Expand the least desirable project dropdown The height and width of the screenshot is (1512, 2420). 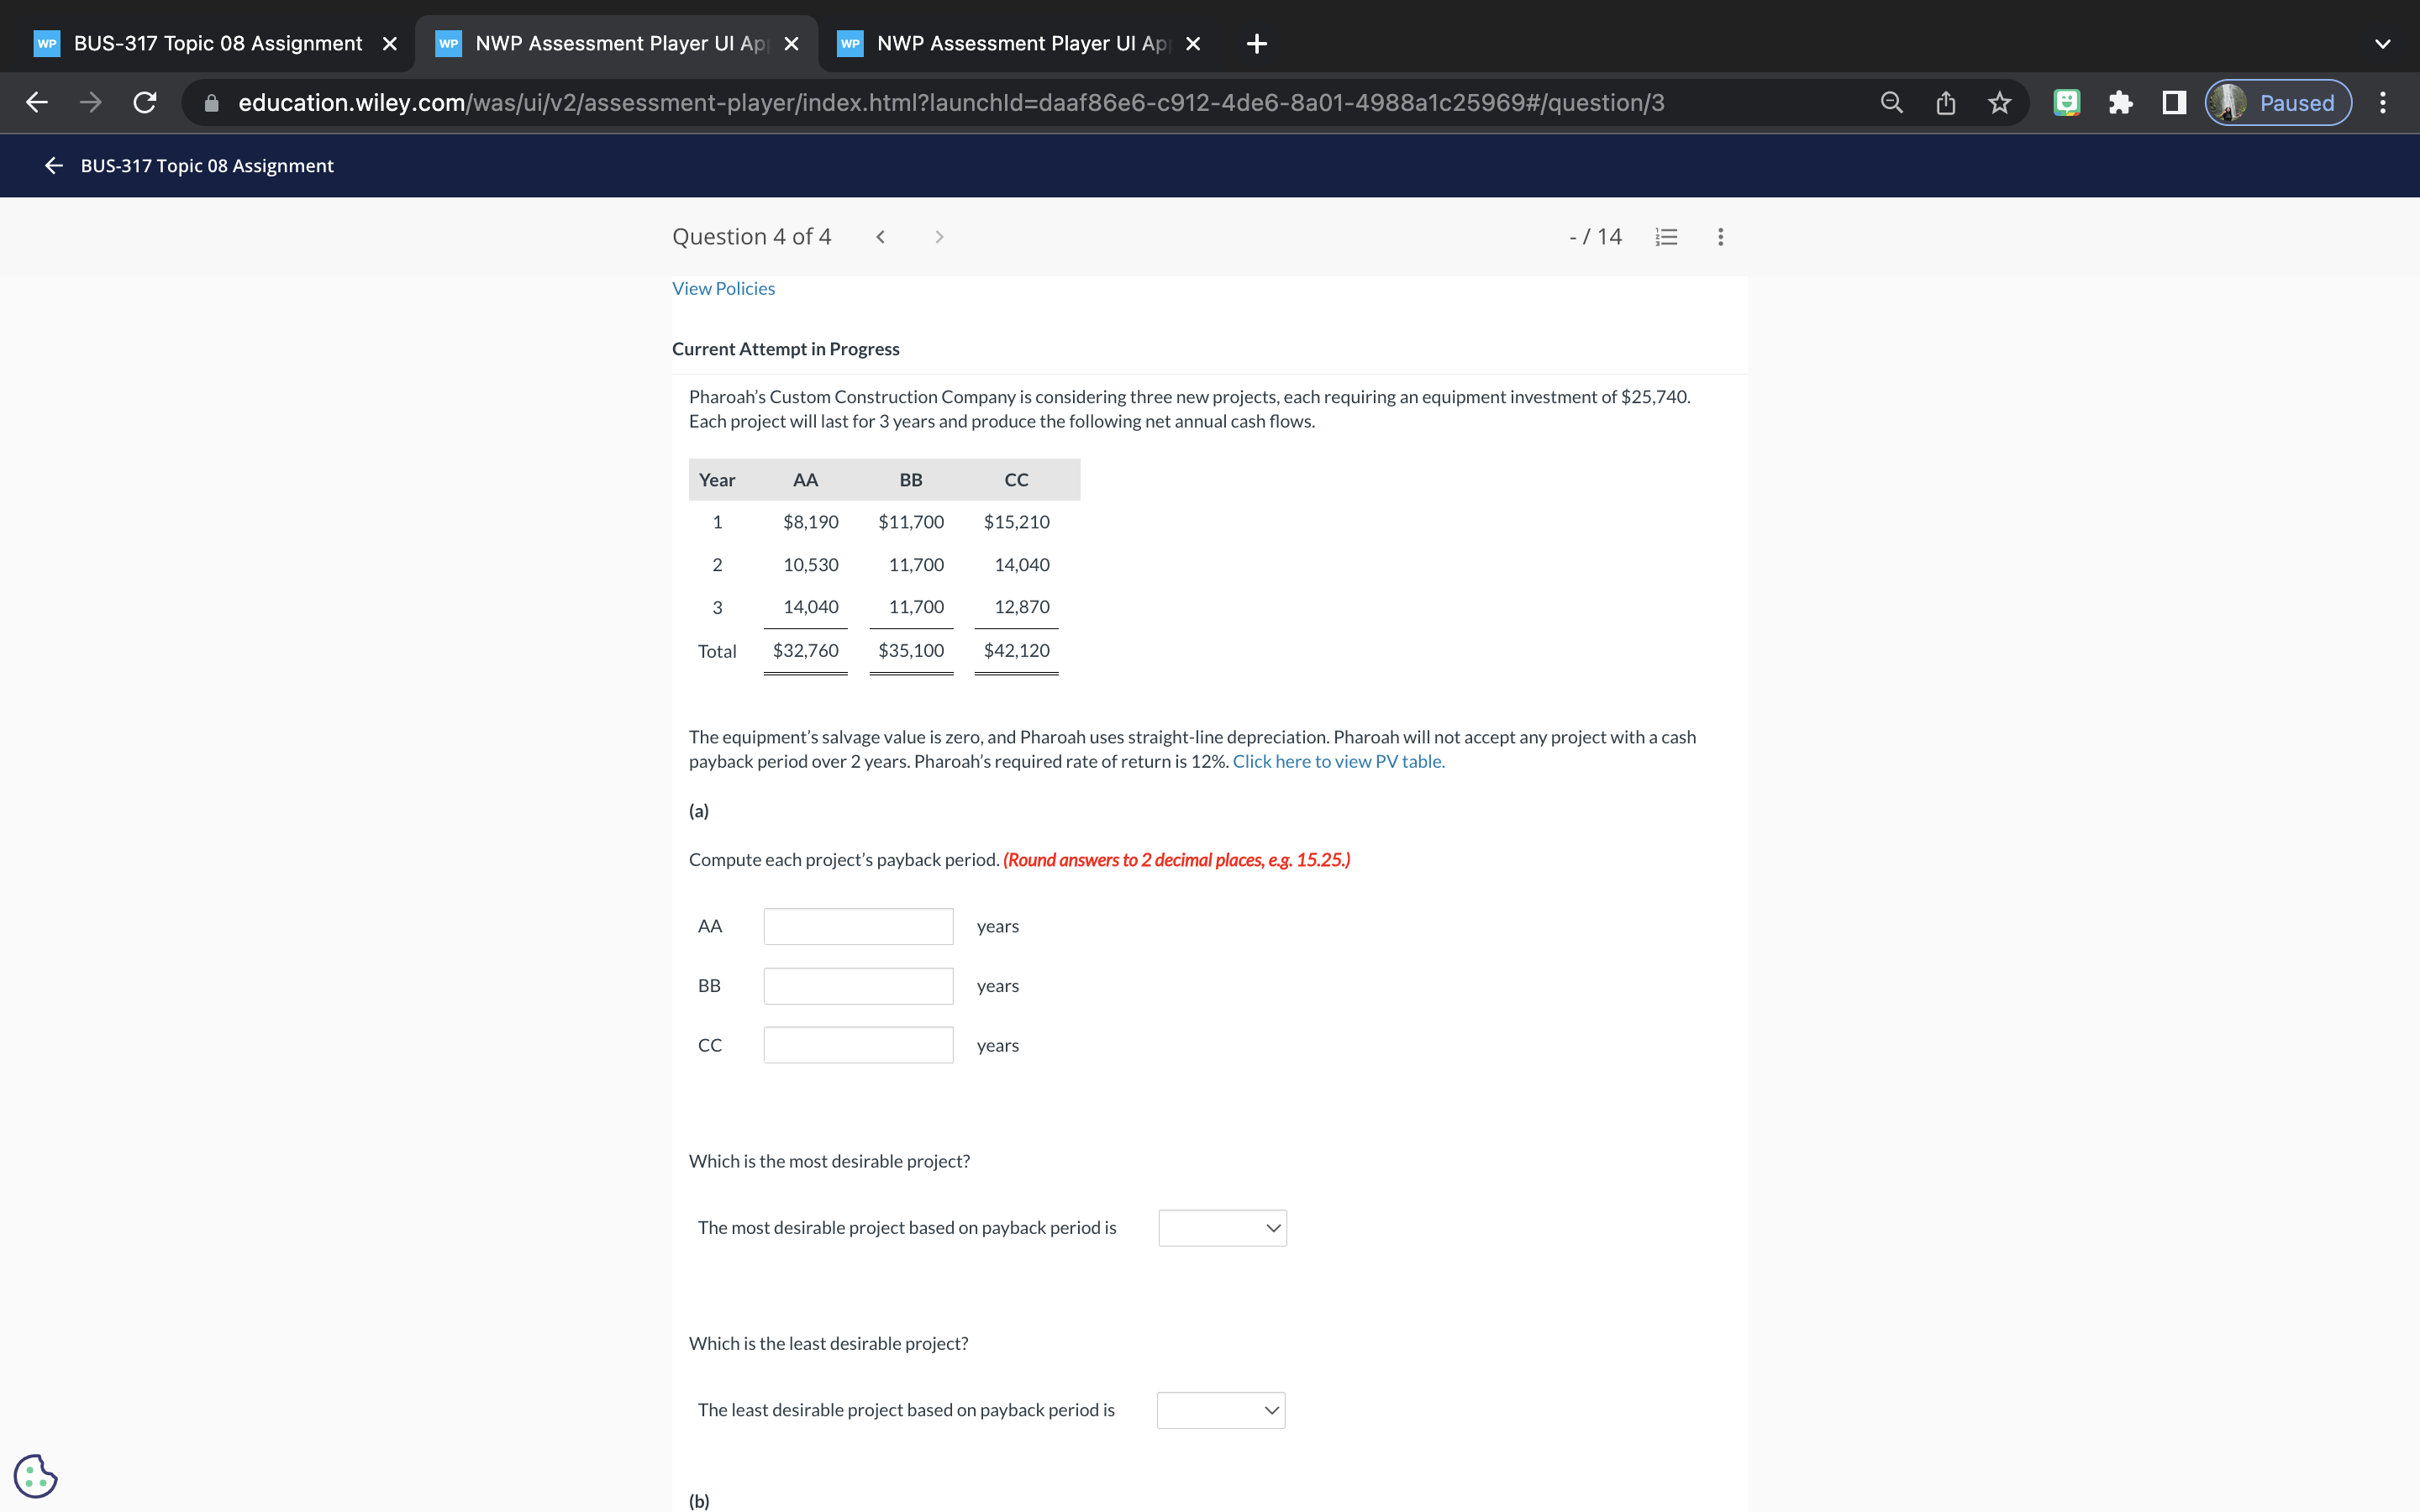coord(1220,1410)
